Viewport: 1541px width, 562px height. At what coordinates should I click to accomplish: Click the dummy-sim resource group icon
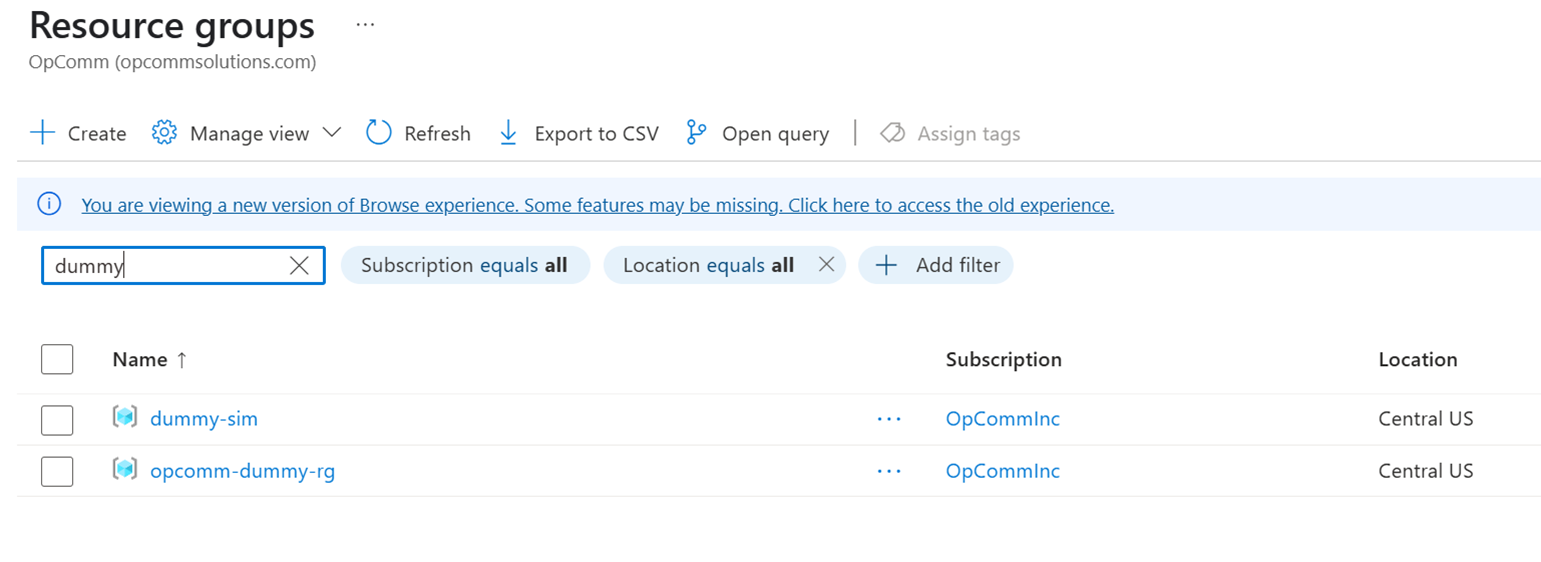[x=125, y=419]
